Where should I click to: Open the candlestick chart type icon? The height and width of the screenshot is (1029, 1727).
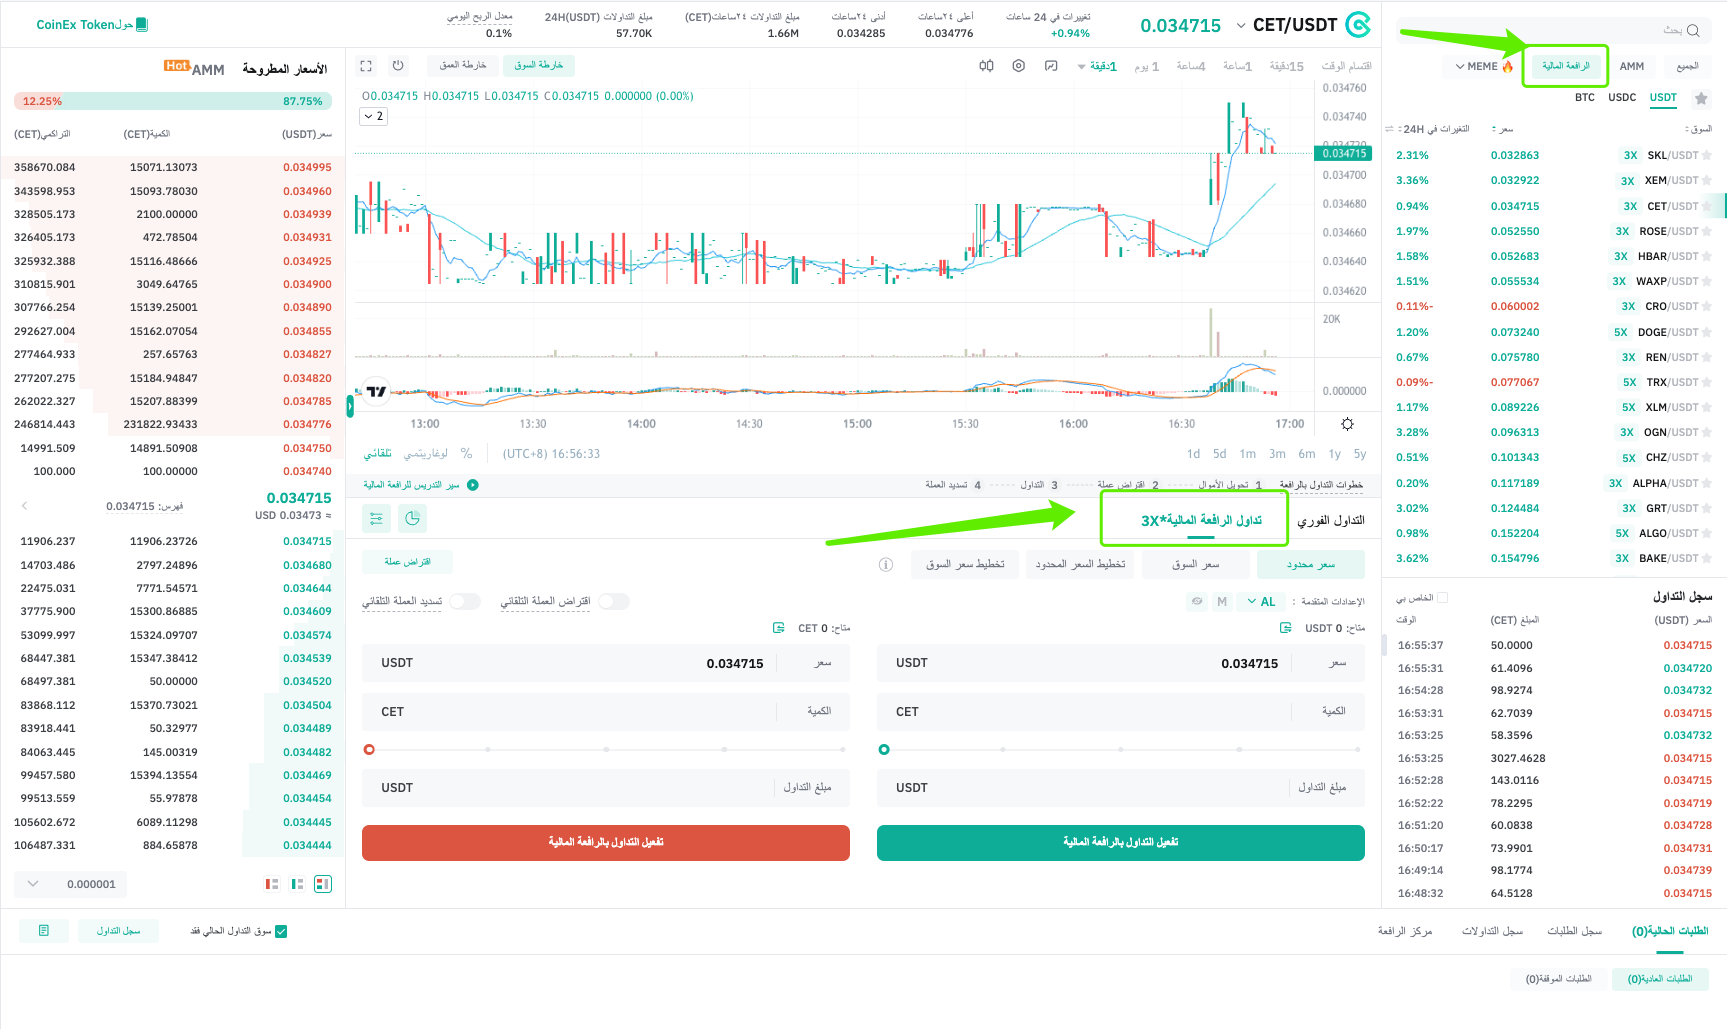pyautogui.click(x=986, y=66)
